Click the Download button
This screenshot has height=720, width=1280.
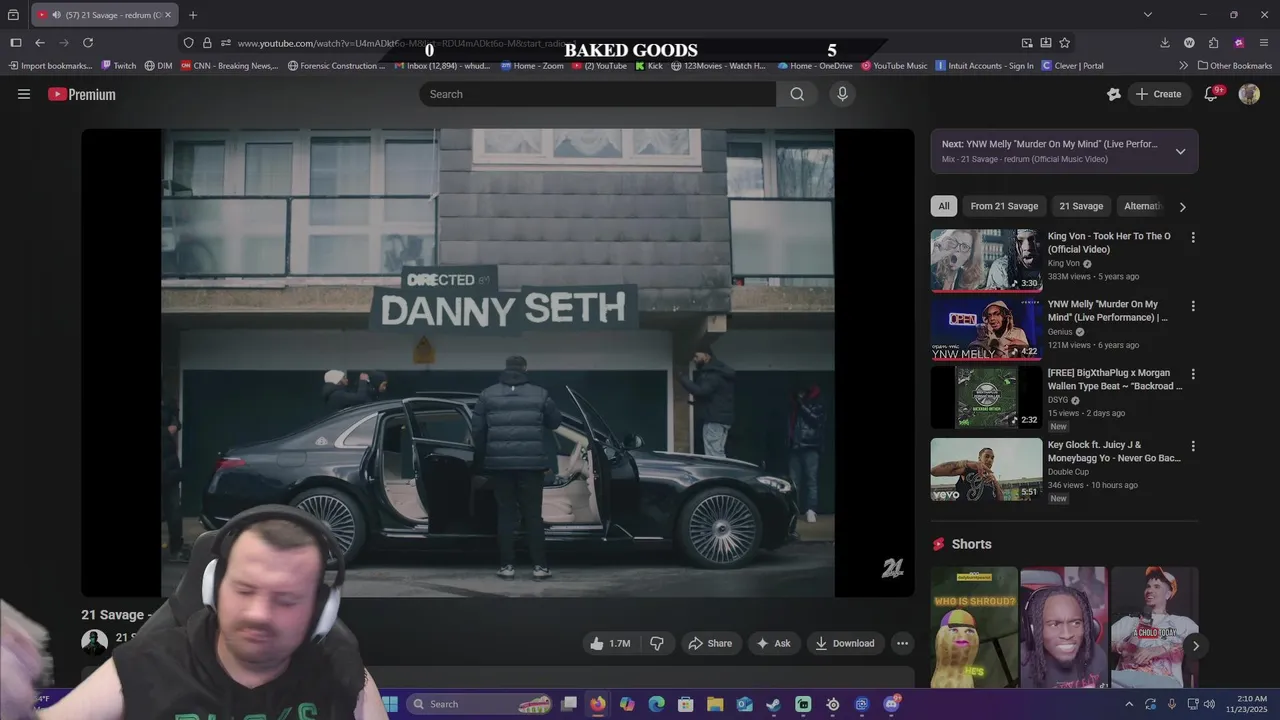[845, 643]
